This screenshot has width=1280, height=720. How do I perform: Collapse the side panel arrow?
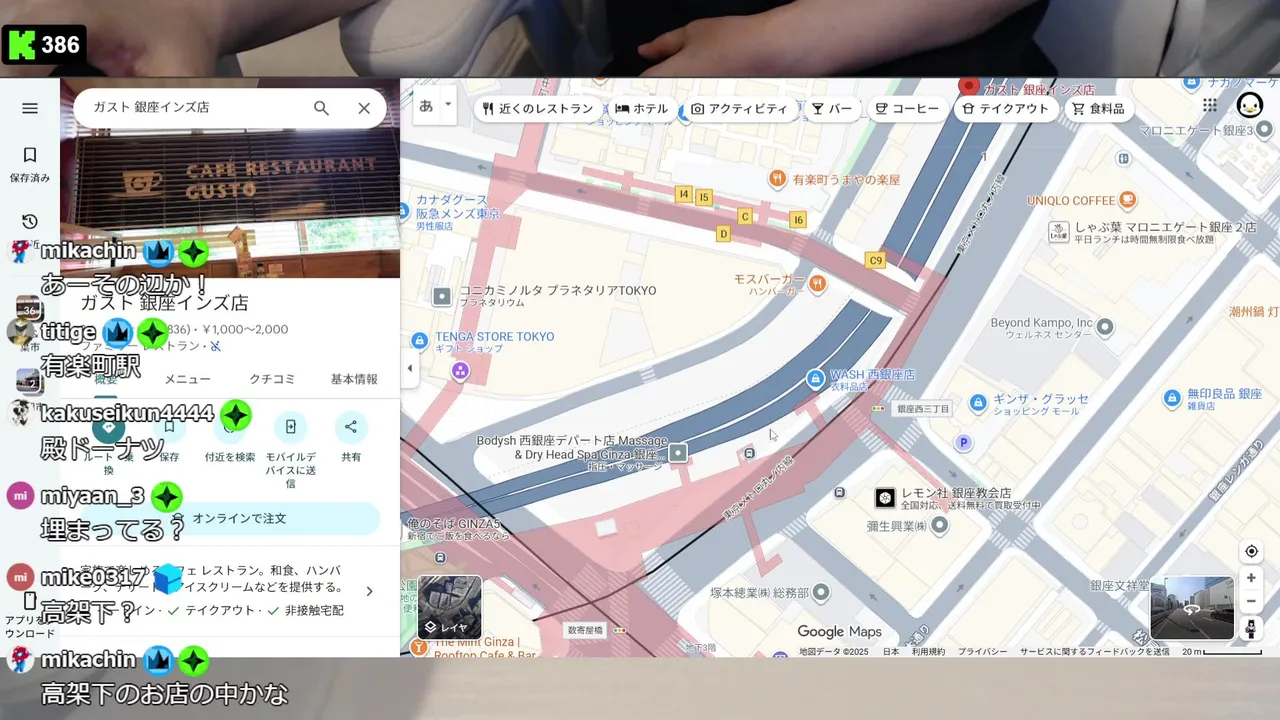click(x=409, y=368)
